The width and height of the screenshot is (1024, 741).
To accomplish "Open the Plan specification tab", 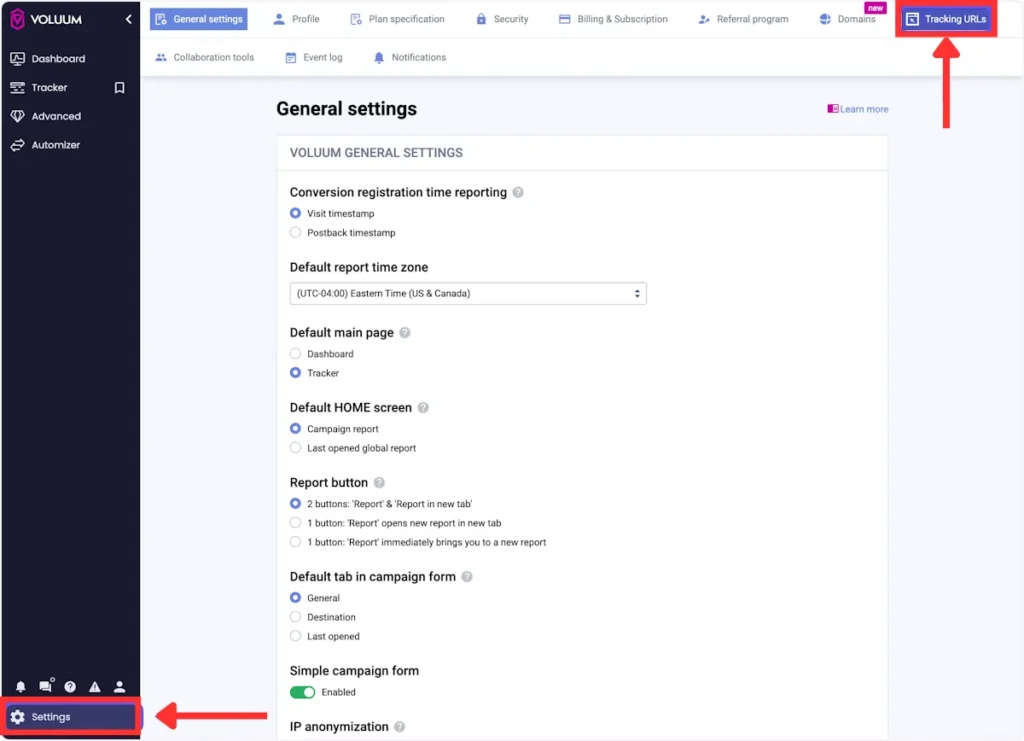I will pos(397,19).
